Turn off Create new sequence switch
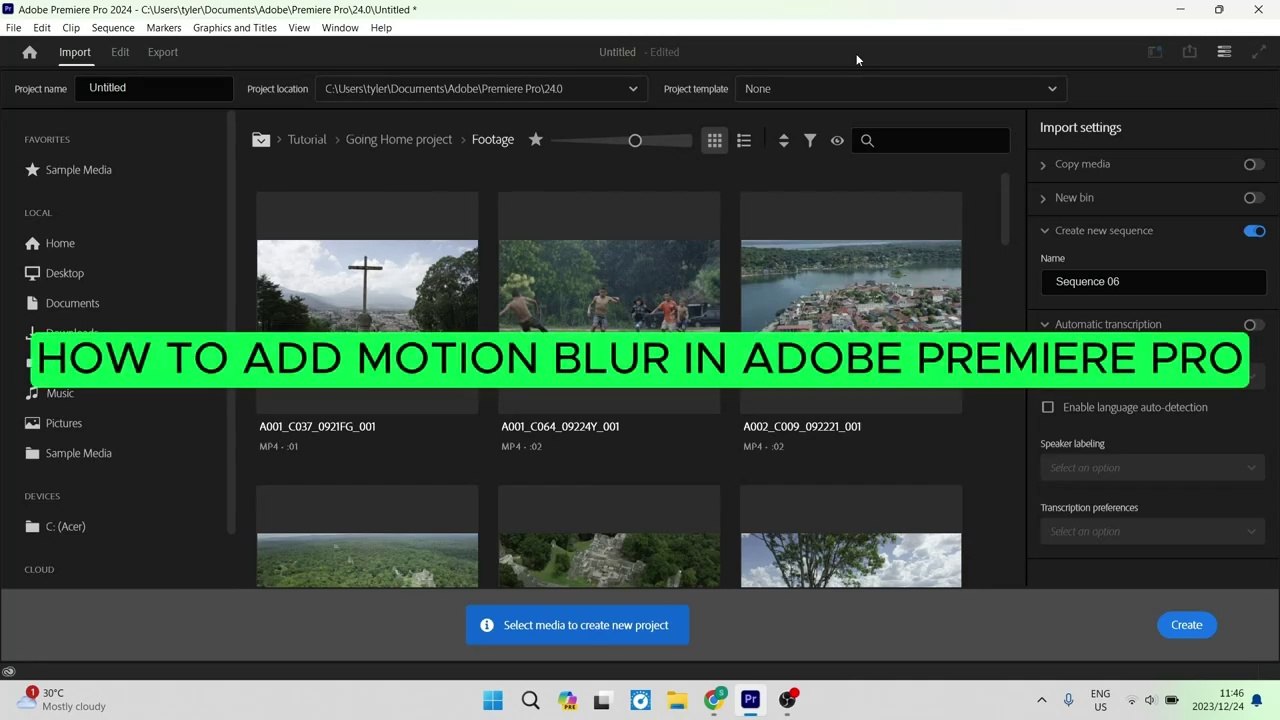Image resolution: width=1280 pixels, height=720 pixels. click(x=1254, y=231)
